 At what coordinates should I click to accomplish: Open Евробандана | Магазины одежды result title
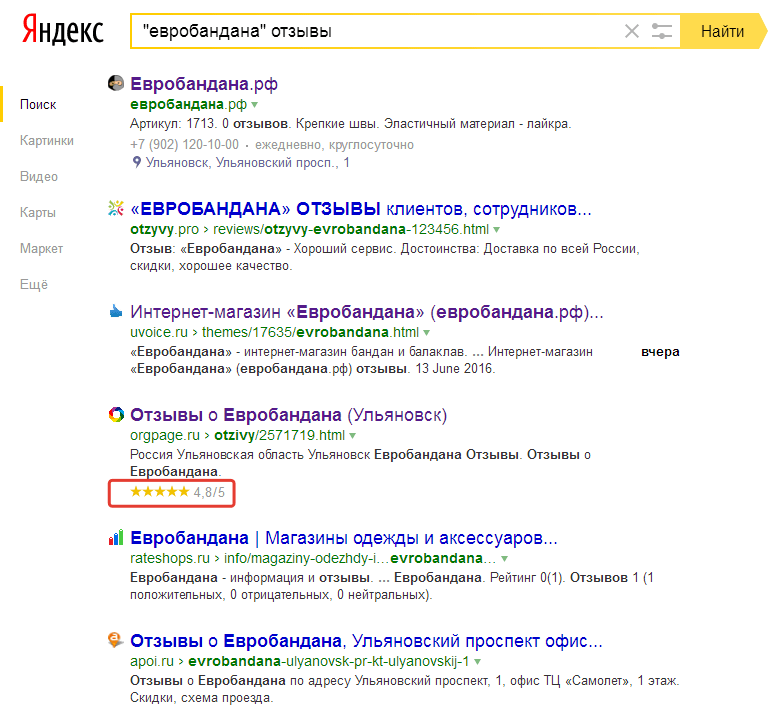click(x=344, y=538)
